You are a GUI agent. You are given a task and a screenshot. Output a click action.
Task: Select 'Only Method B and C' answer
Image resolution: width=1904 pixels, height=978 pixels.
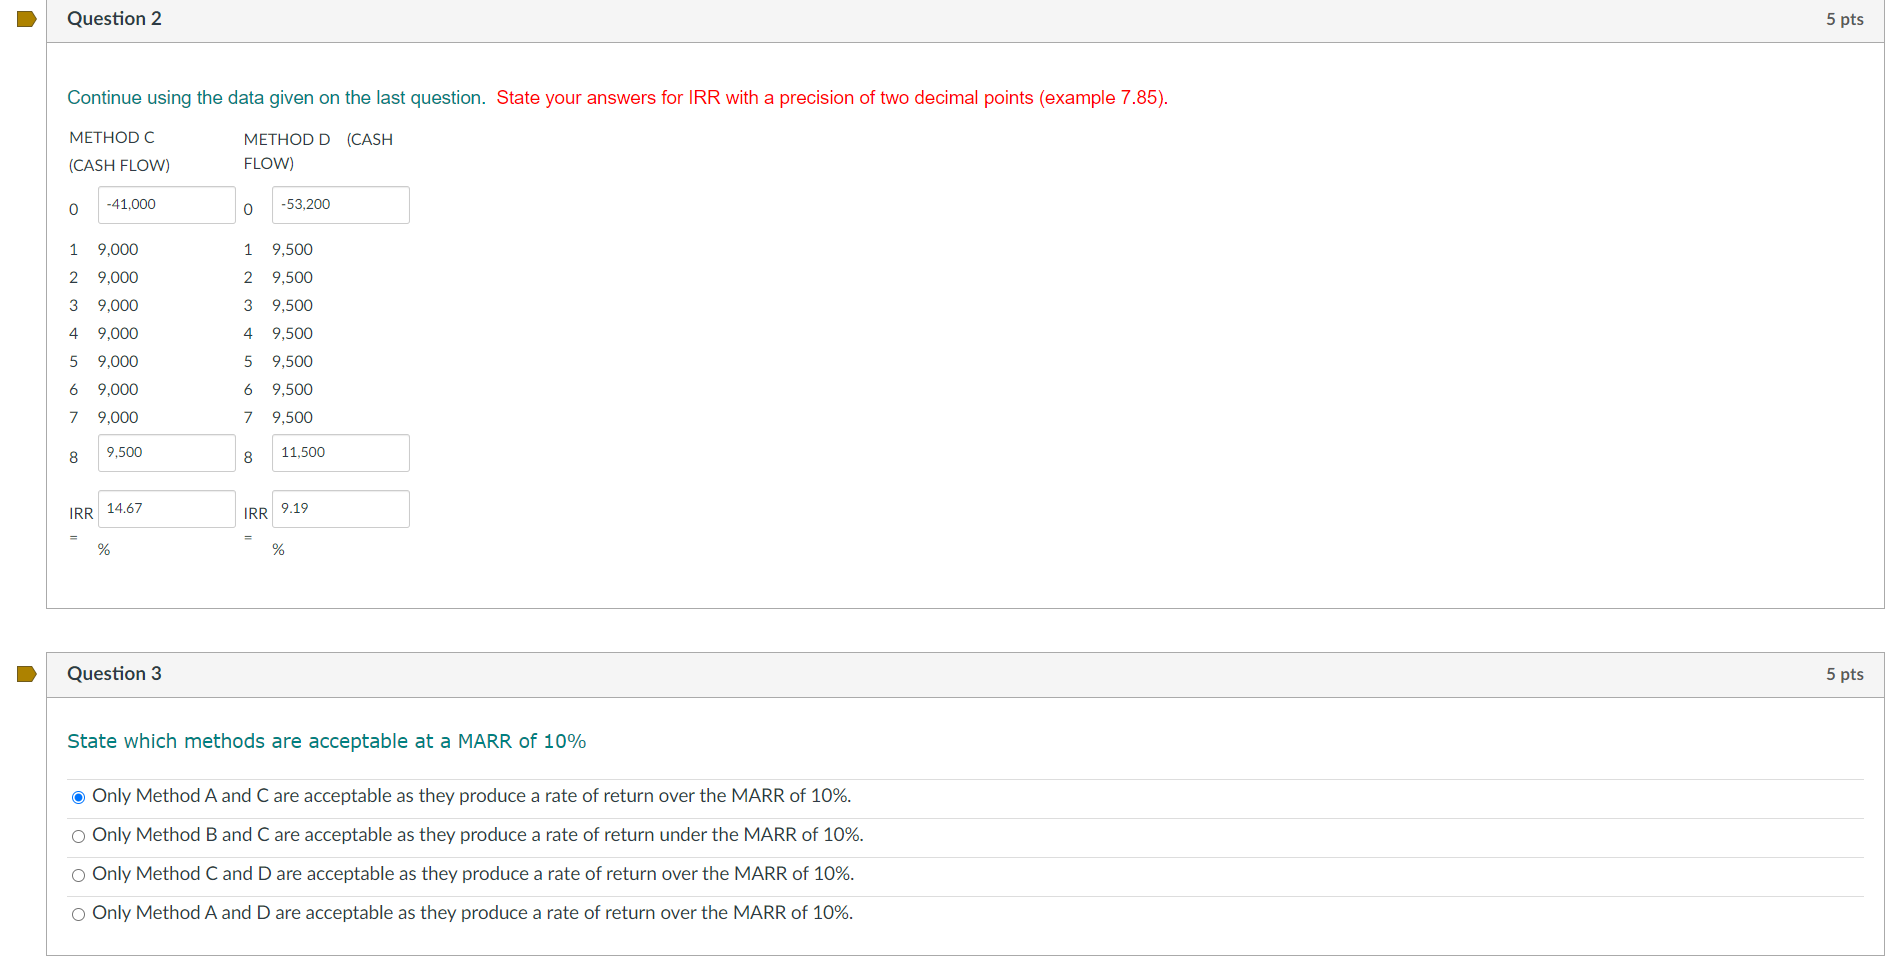click(78, 836)
